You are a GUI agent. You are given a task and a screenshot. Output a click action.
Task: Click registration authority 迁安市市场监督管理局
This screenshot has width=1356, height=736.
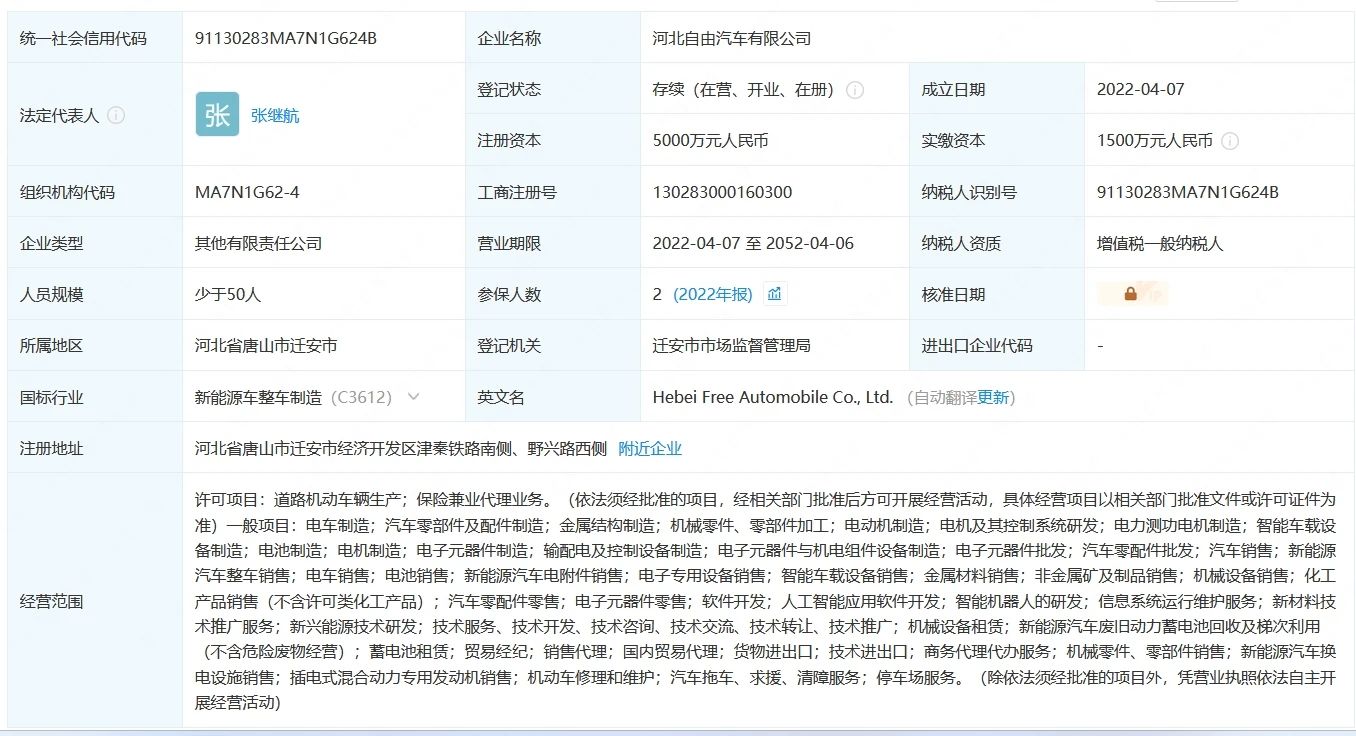[731, 345]
